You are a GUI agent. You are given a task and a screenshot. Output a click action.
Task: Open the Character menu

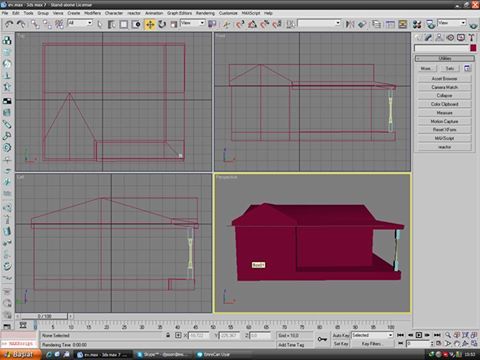point(114,13)
